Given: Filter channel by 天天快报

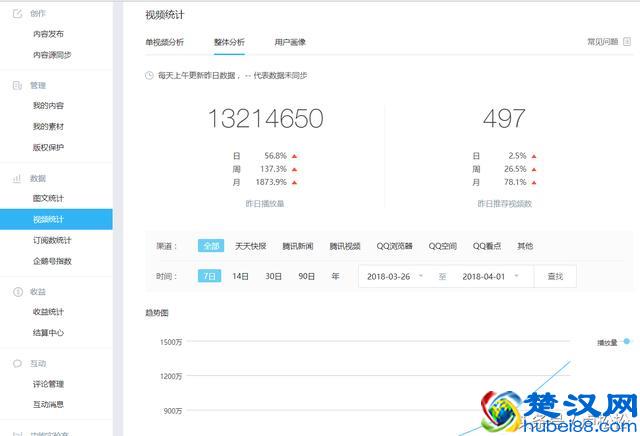Looking at the screenshot, I should coord(251,246).
